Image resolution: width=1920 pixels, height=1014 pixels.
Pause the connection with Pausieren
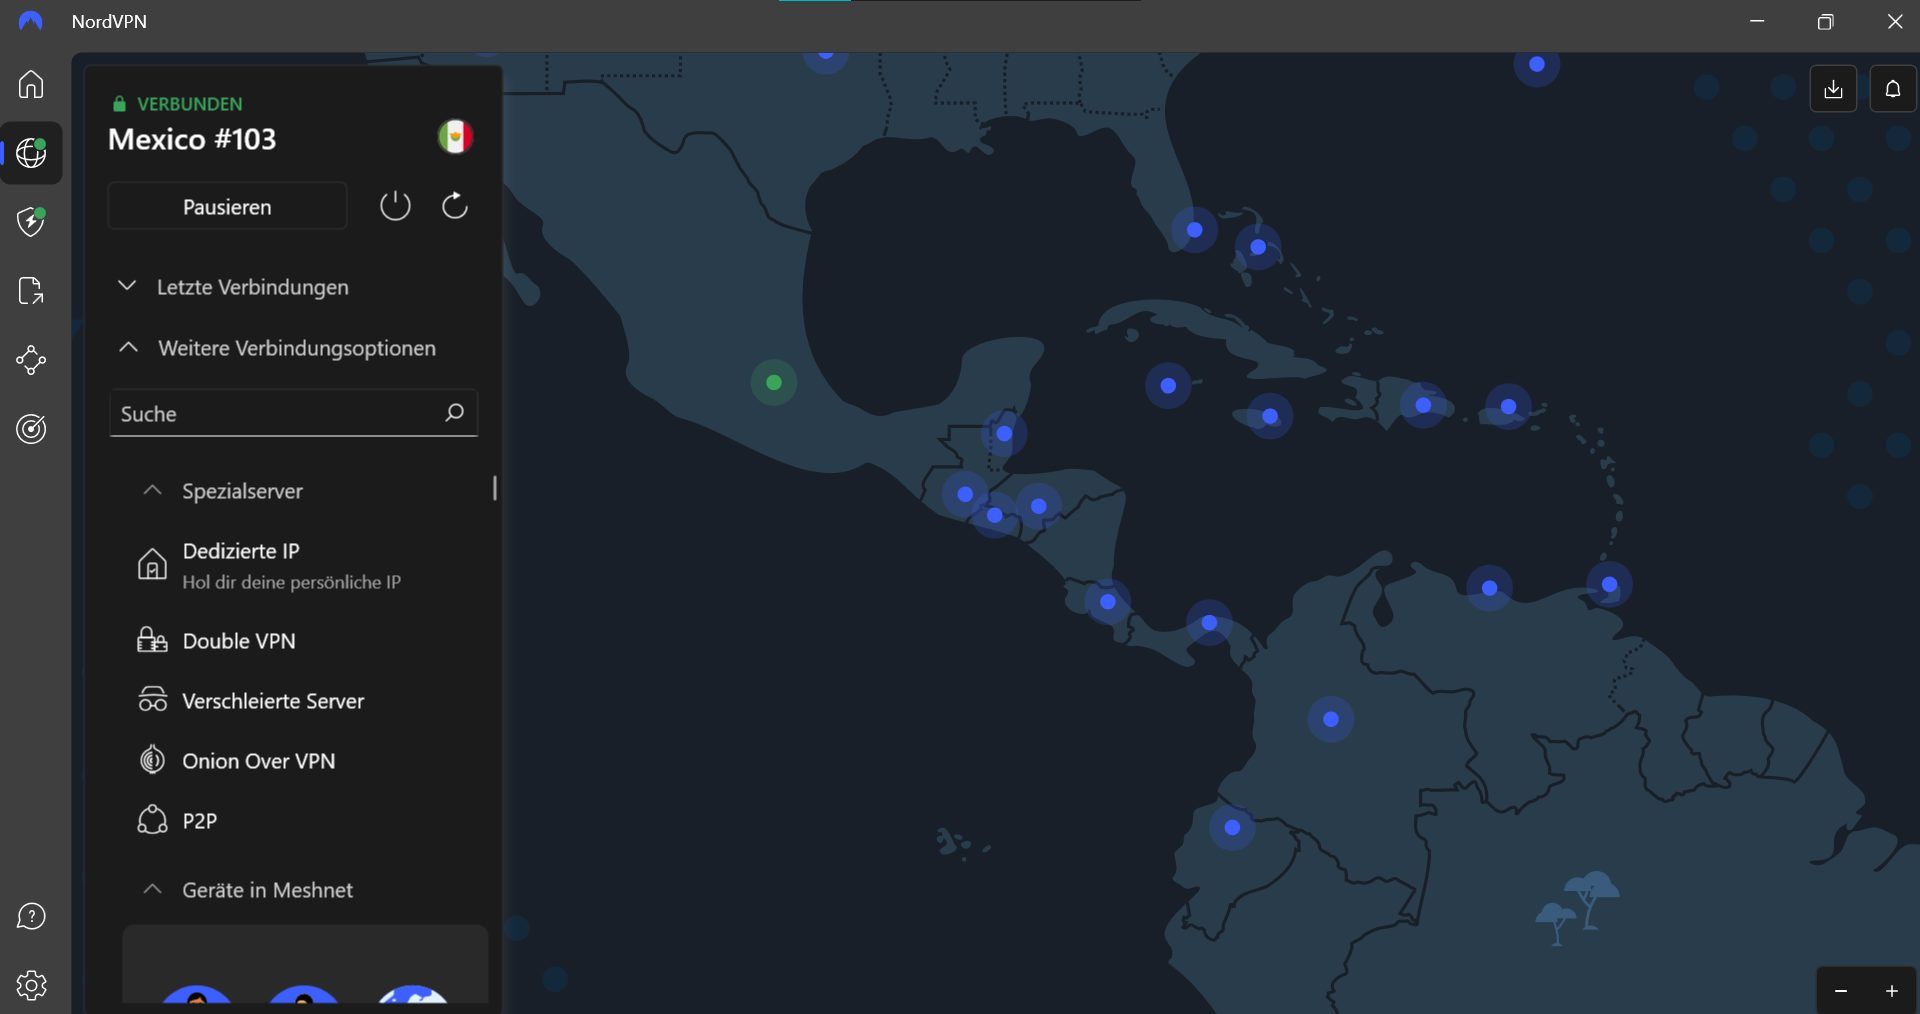(x=227, y=206)
